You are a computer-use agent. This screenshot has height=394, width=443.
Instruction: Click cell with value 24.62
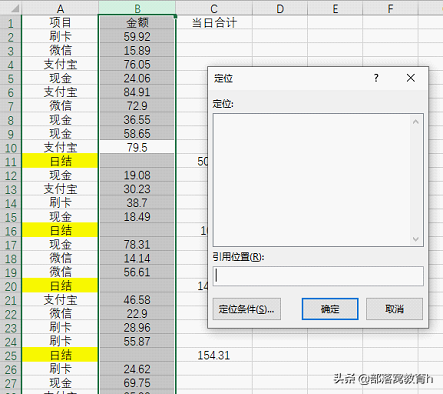137,369
